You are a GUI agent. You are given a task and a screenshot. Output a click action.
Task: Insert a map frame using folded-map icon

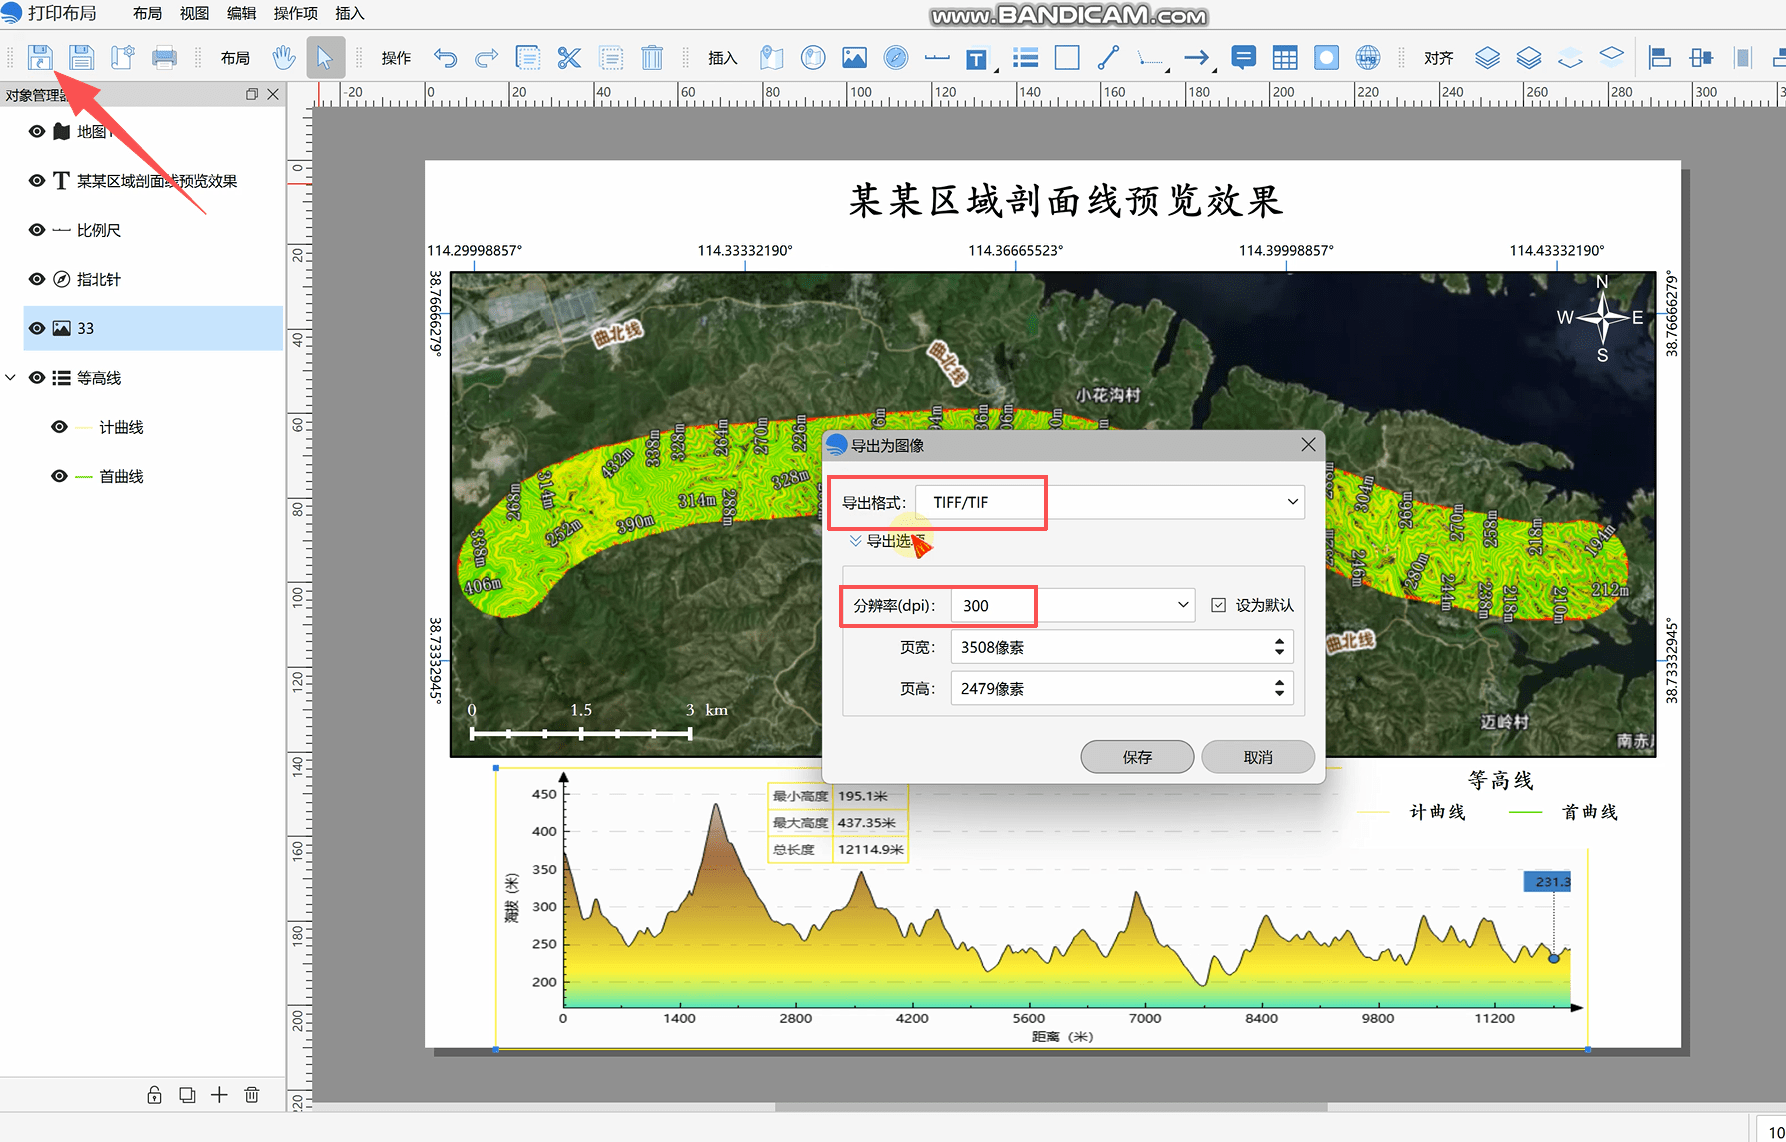[x=771, y=57]
